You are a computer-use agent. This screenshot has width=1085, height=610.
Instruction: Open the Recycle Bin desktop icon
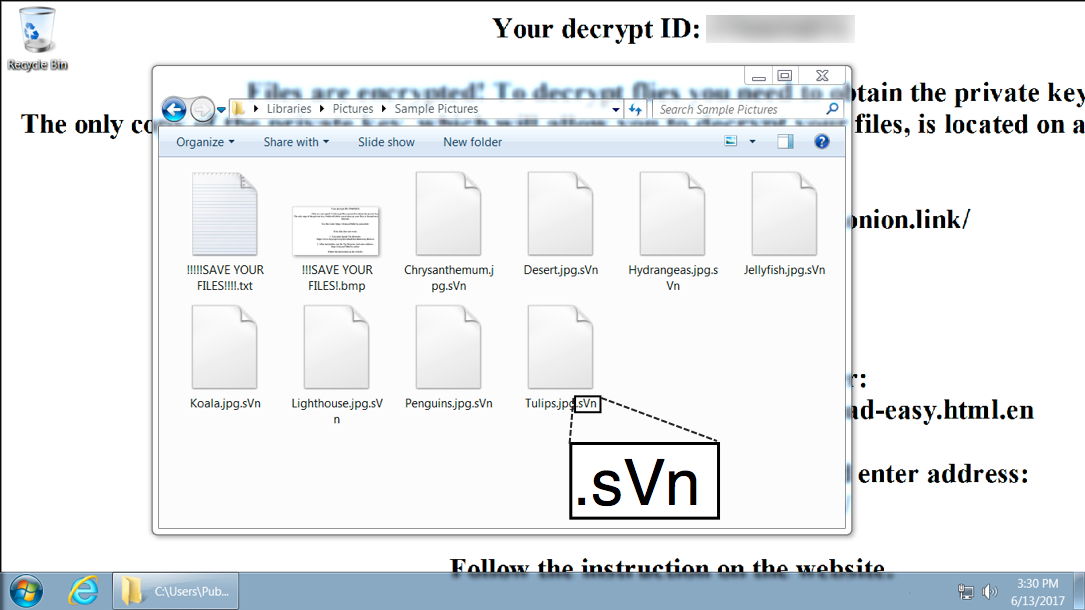point(37,39)
